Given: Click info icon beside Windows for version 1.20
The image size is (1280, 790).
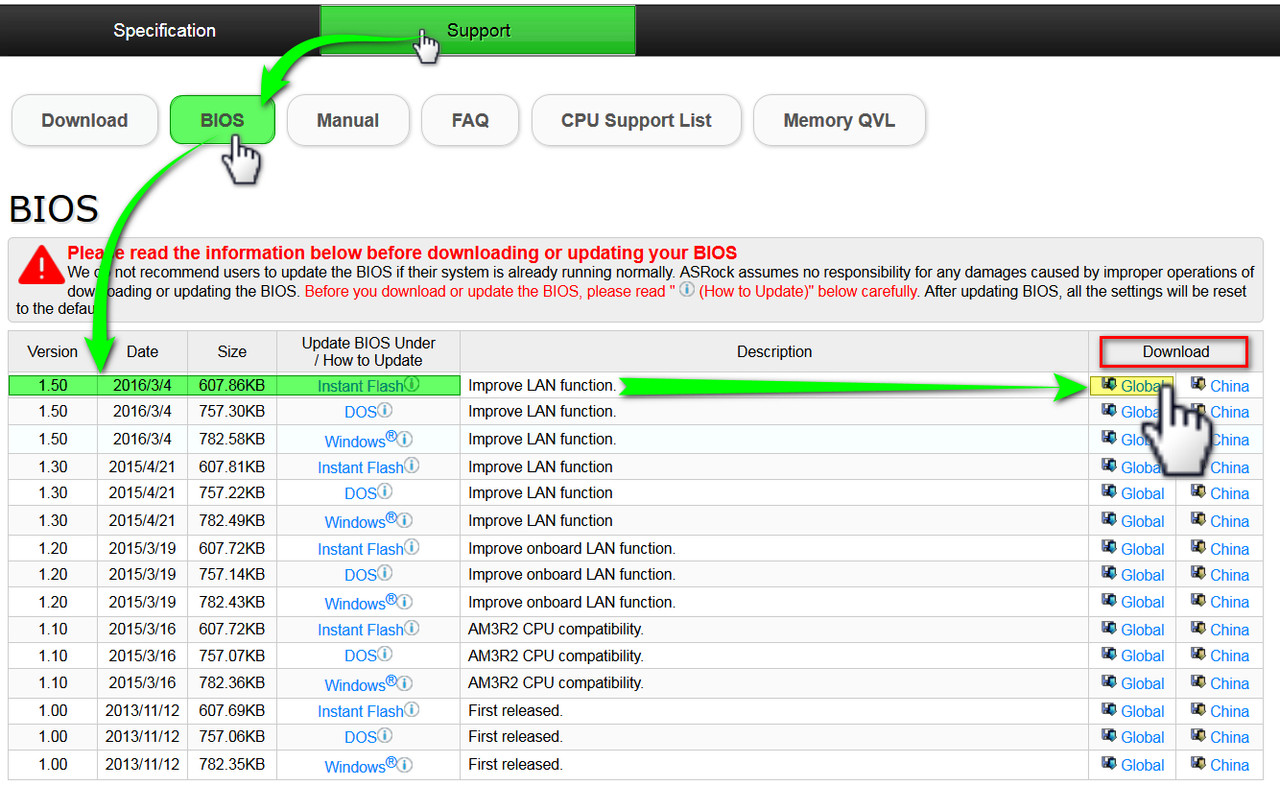Looking at the screenshot, I should coord(405,602).
